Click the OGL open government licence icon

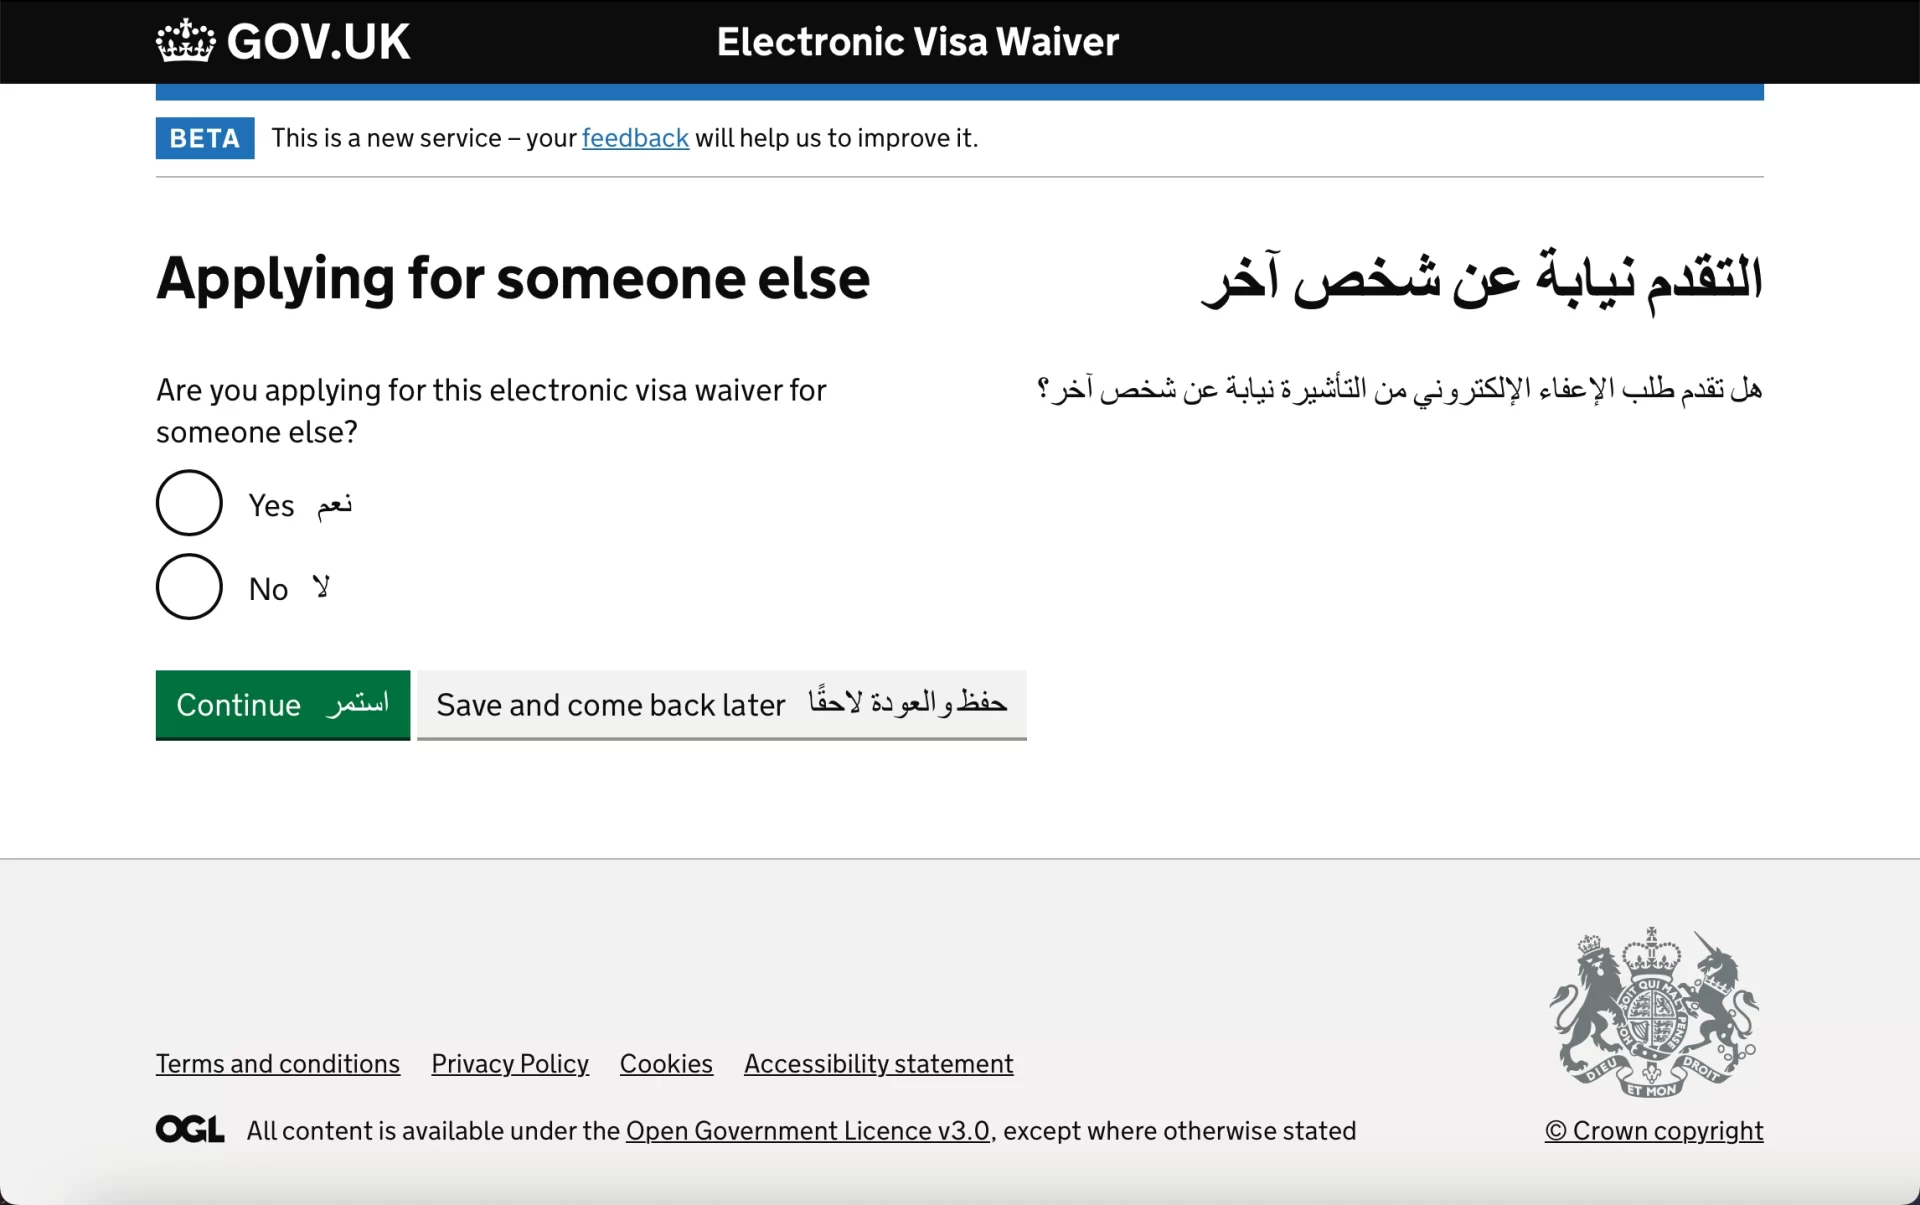190,1129
